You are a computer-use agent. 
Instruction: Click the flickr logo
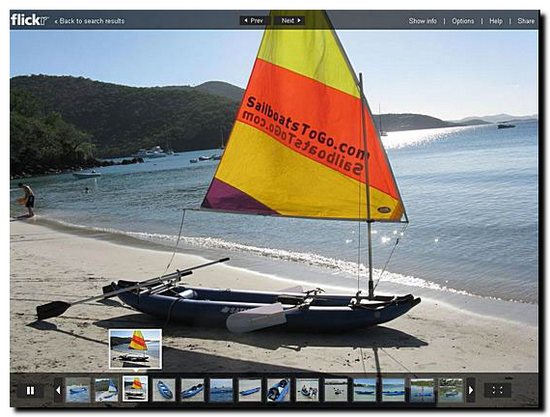pyautogui.click(x=29, y=20)
